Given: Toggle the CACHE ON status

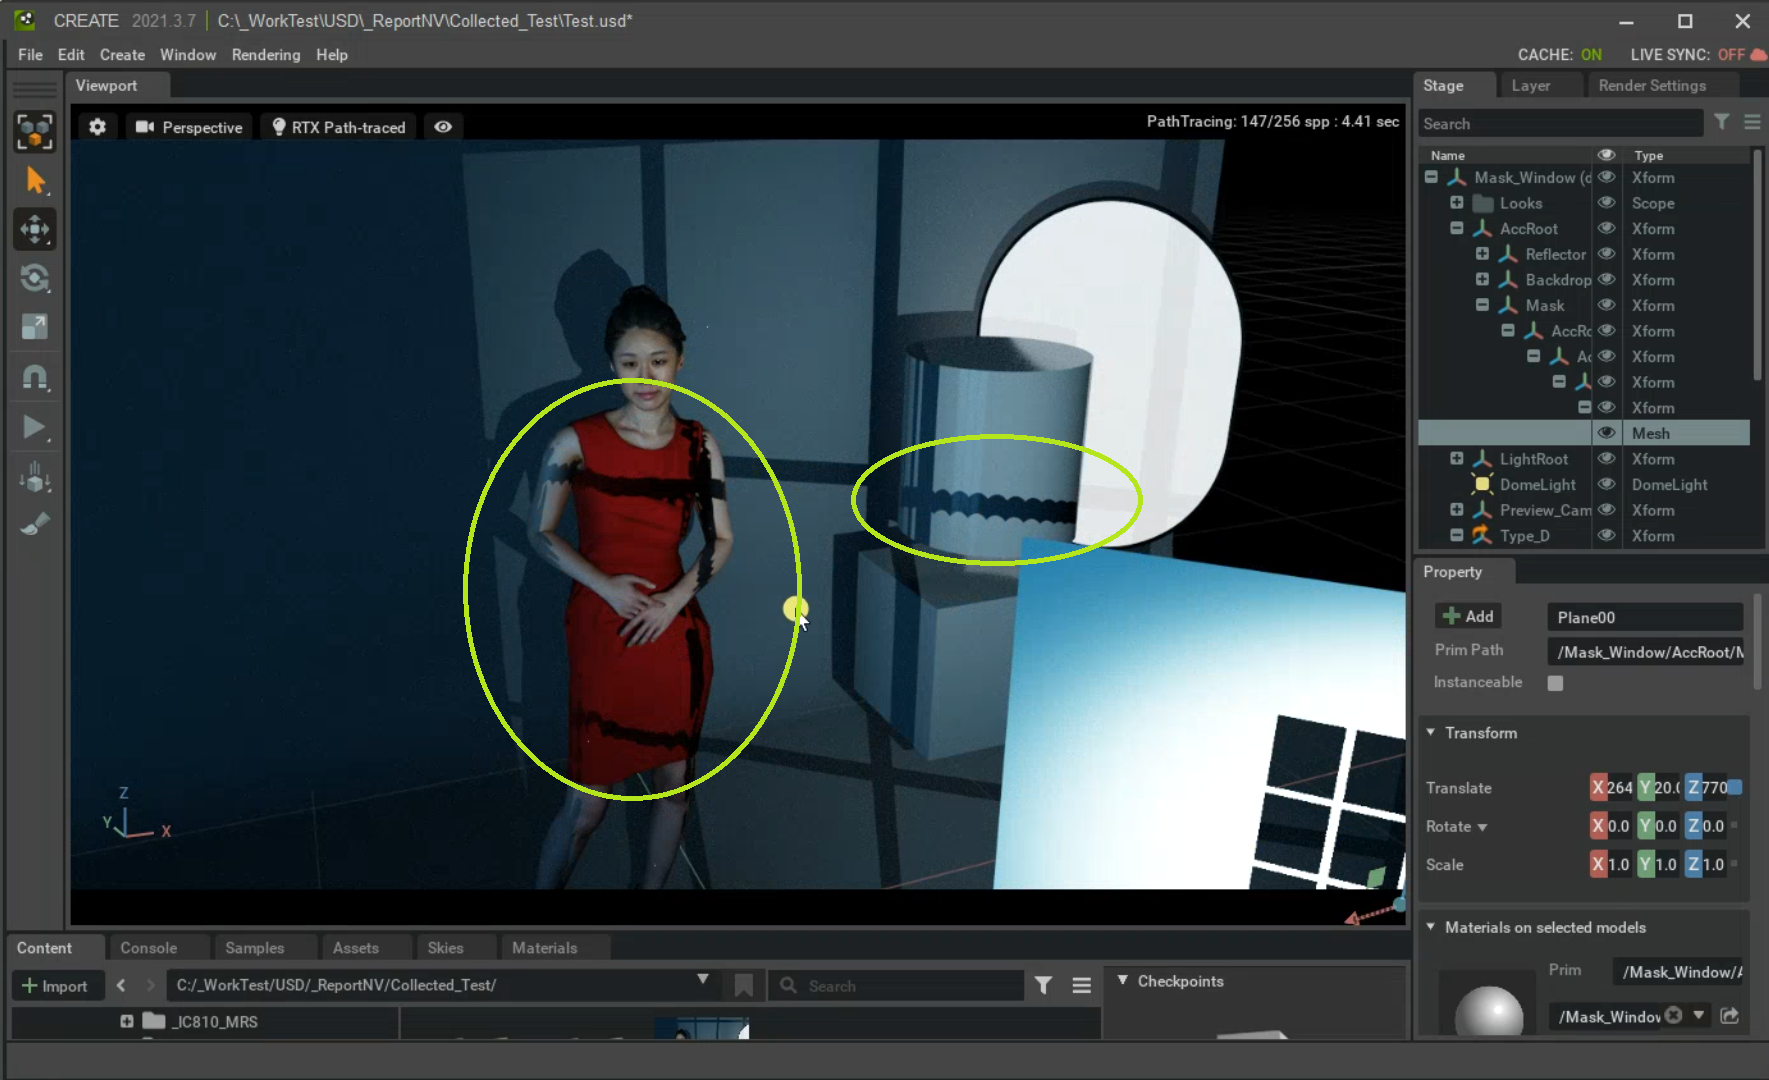Looking at the screenshot, I should click(1559, 55).
